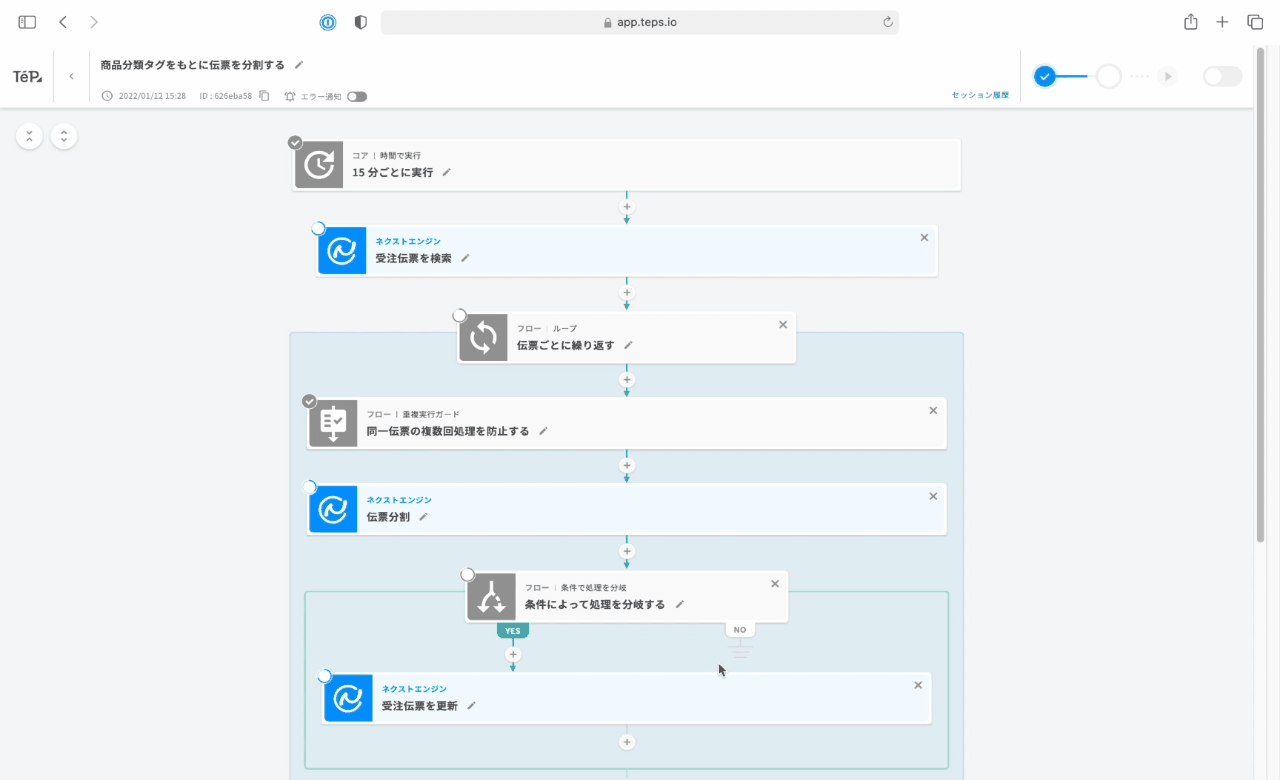Viewport: 1280px width, 780px height.
Task: Expand all steps with the outward chevrons button
Action: coord(64,136)
